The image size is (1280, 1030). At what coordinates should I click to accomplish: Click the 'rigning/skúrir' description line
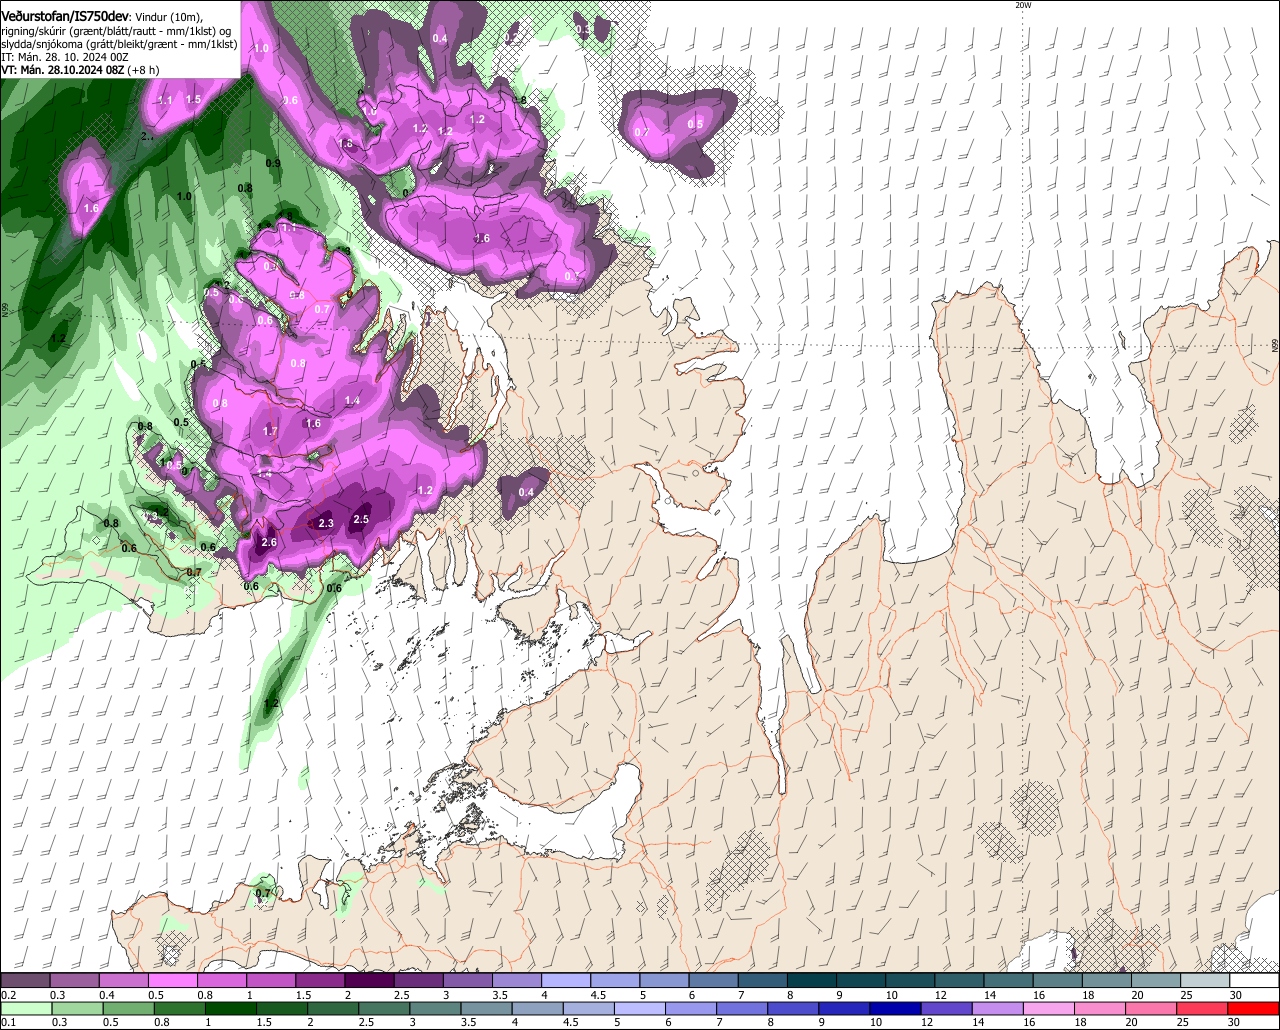116,30
